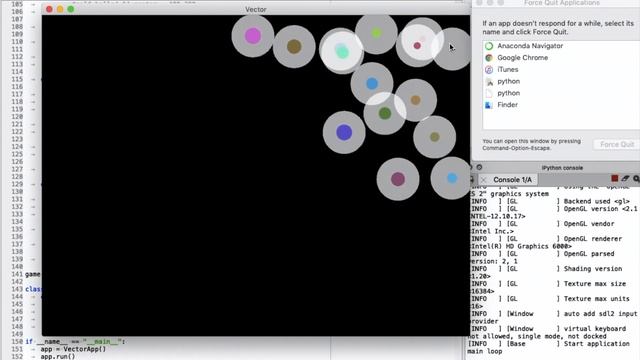Click the gear options icon in IPython console header
Image resolution: width=640 pixels, height=360 pixels.
479,167
